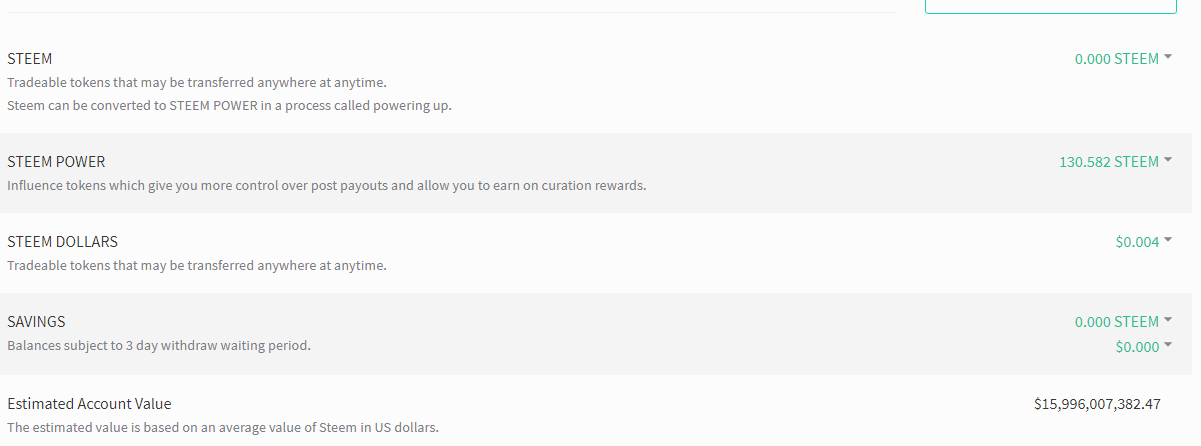Expand the $0.004 Steem Dollars dropdown
1201x446 pixels.
tap(1143, 242)
